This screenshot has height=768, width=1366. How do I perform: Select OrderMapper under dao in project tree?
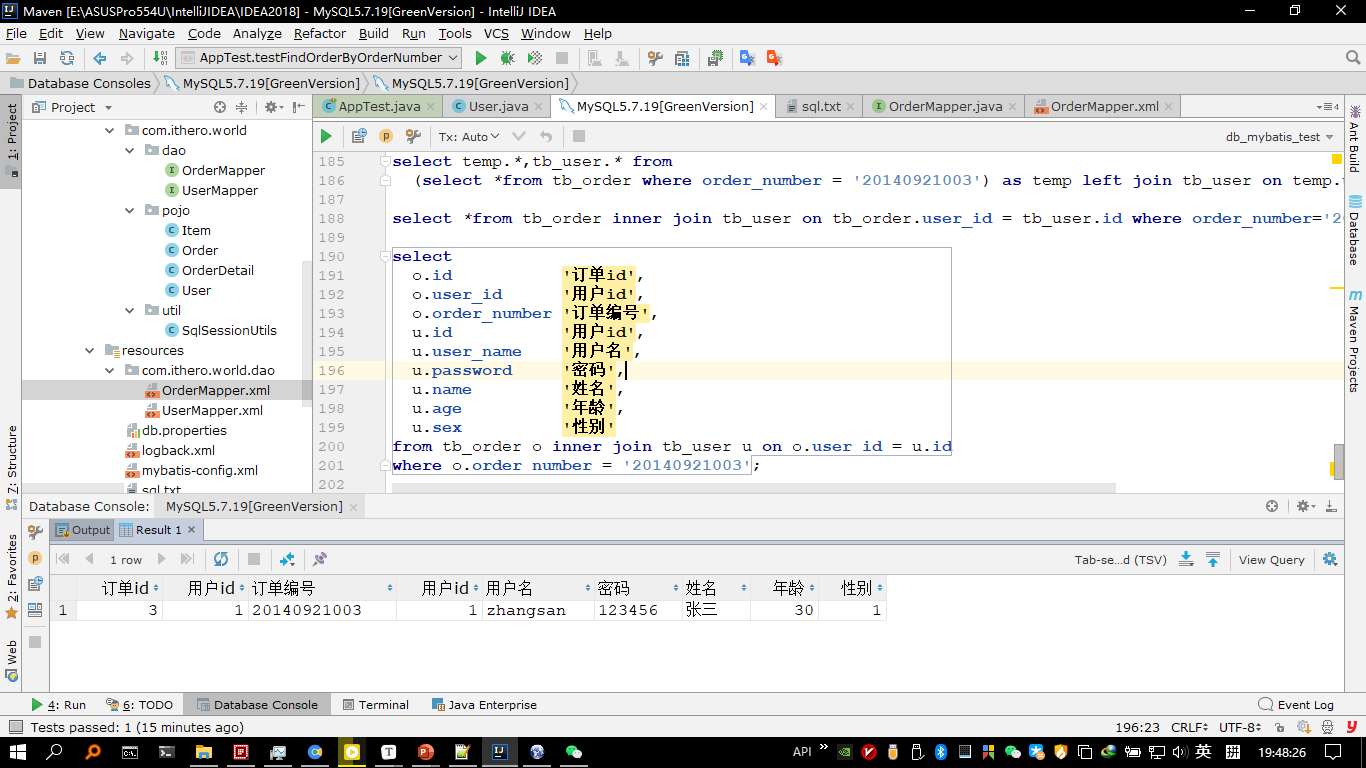(214, 170)
